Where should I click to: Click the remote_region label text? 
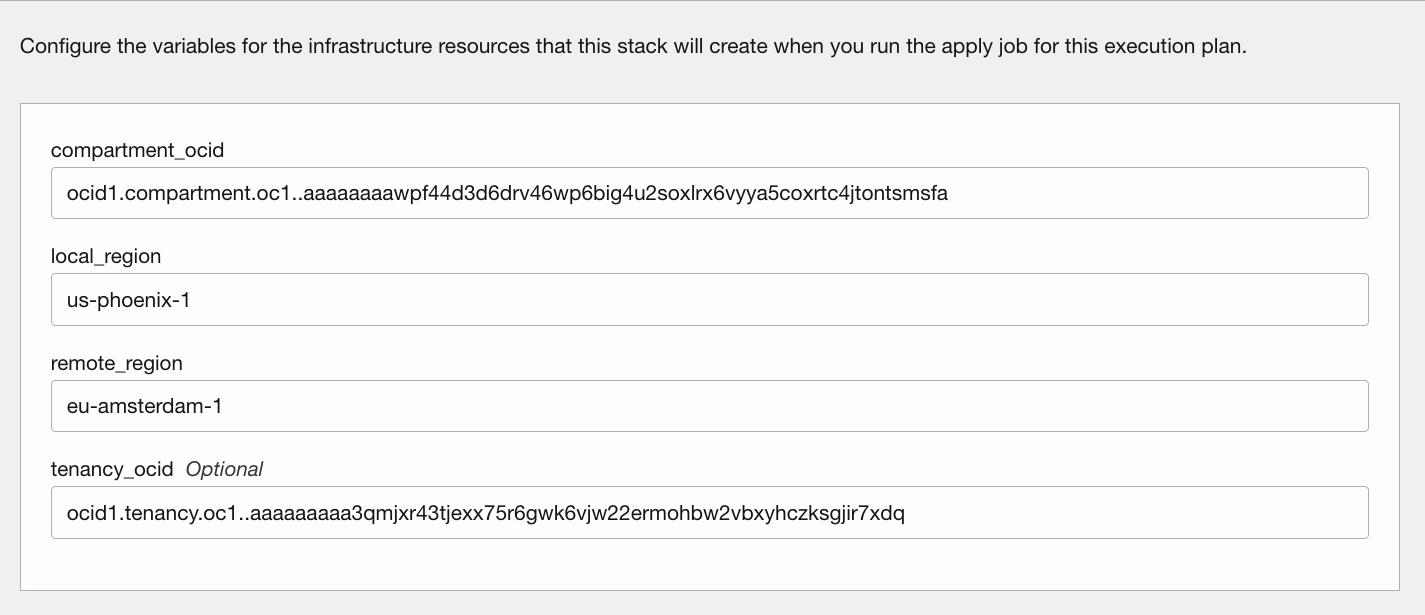click(x=116, y=363)
